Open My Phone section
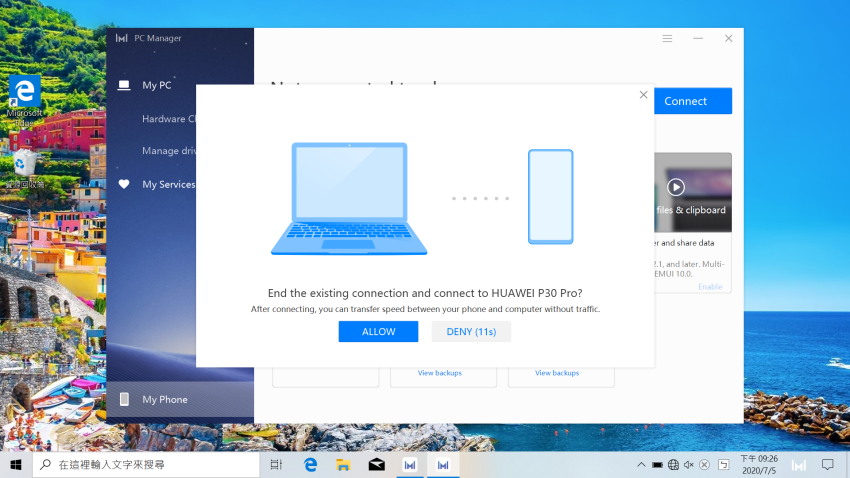 (x=180, y=399)
